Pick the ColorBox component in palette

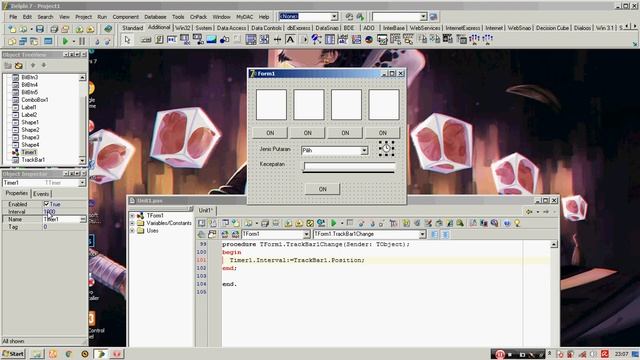(x=356, y=40)
